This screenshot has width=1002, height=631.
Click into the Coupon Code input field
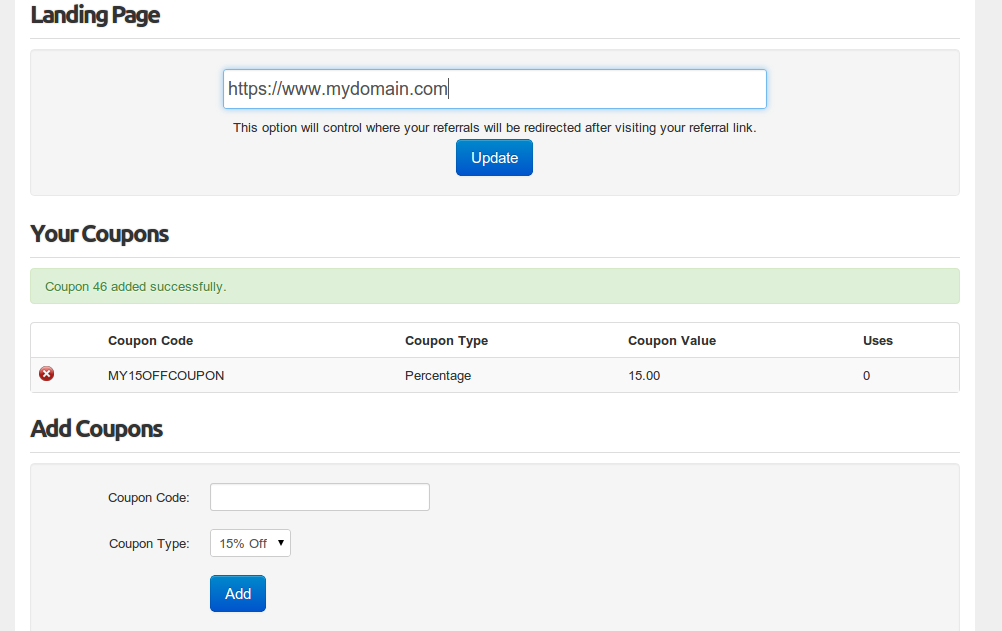point(320,497)
